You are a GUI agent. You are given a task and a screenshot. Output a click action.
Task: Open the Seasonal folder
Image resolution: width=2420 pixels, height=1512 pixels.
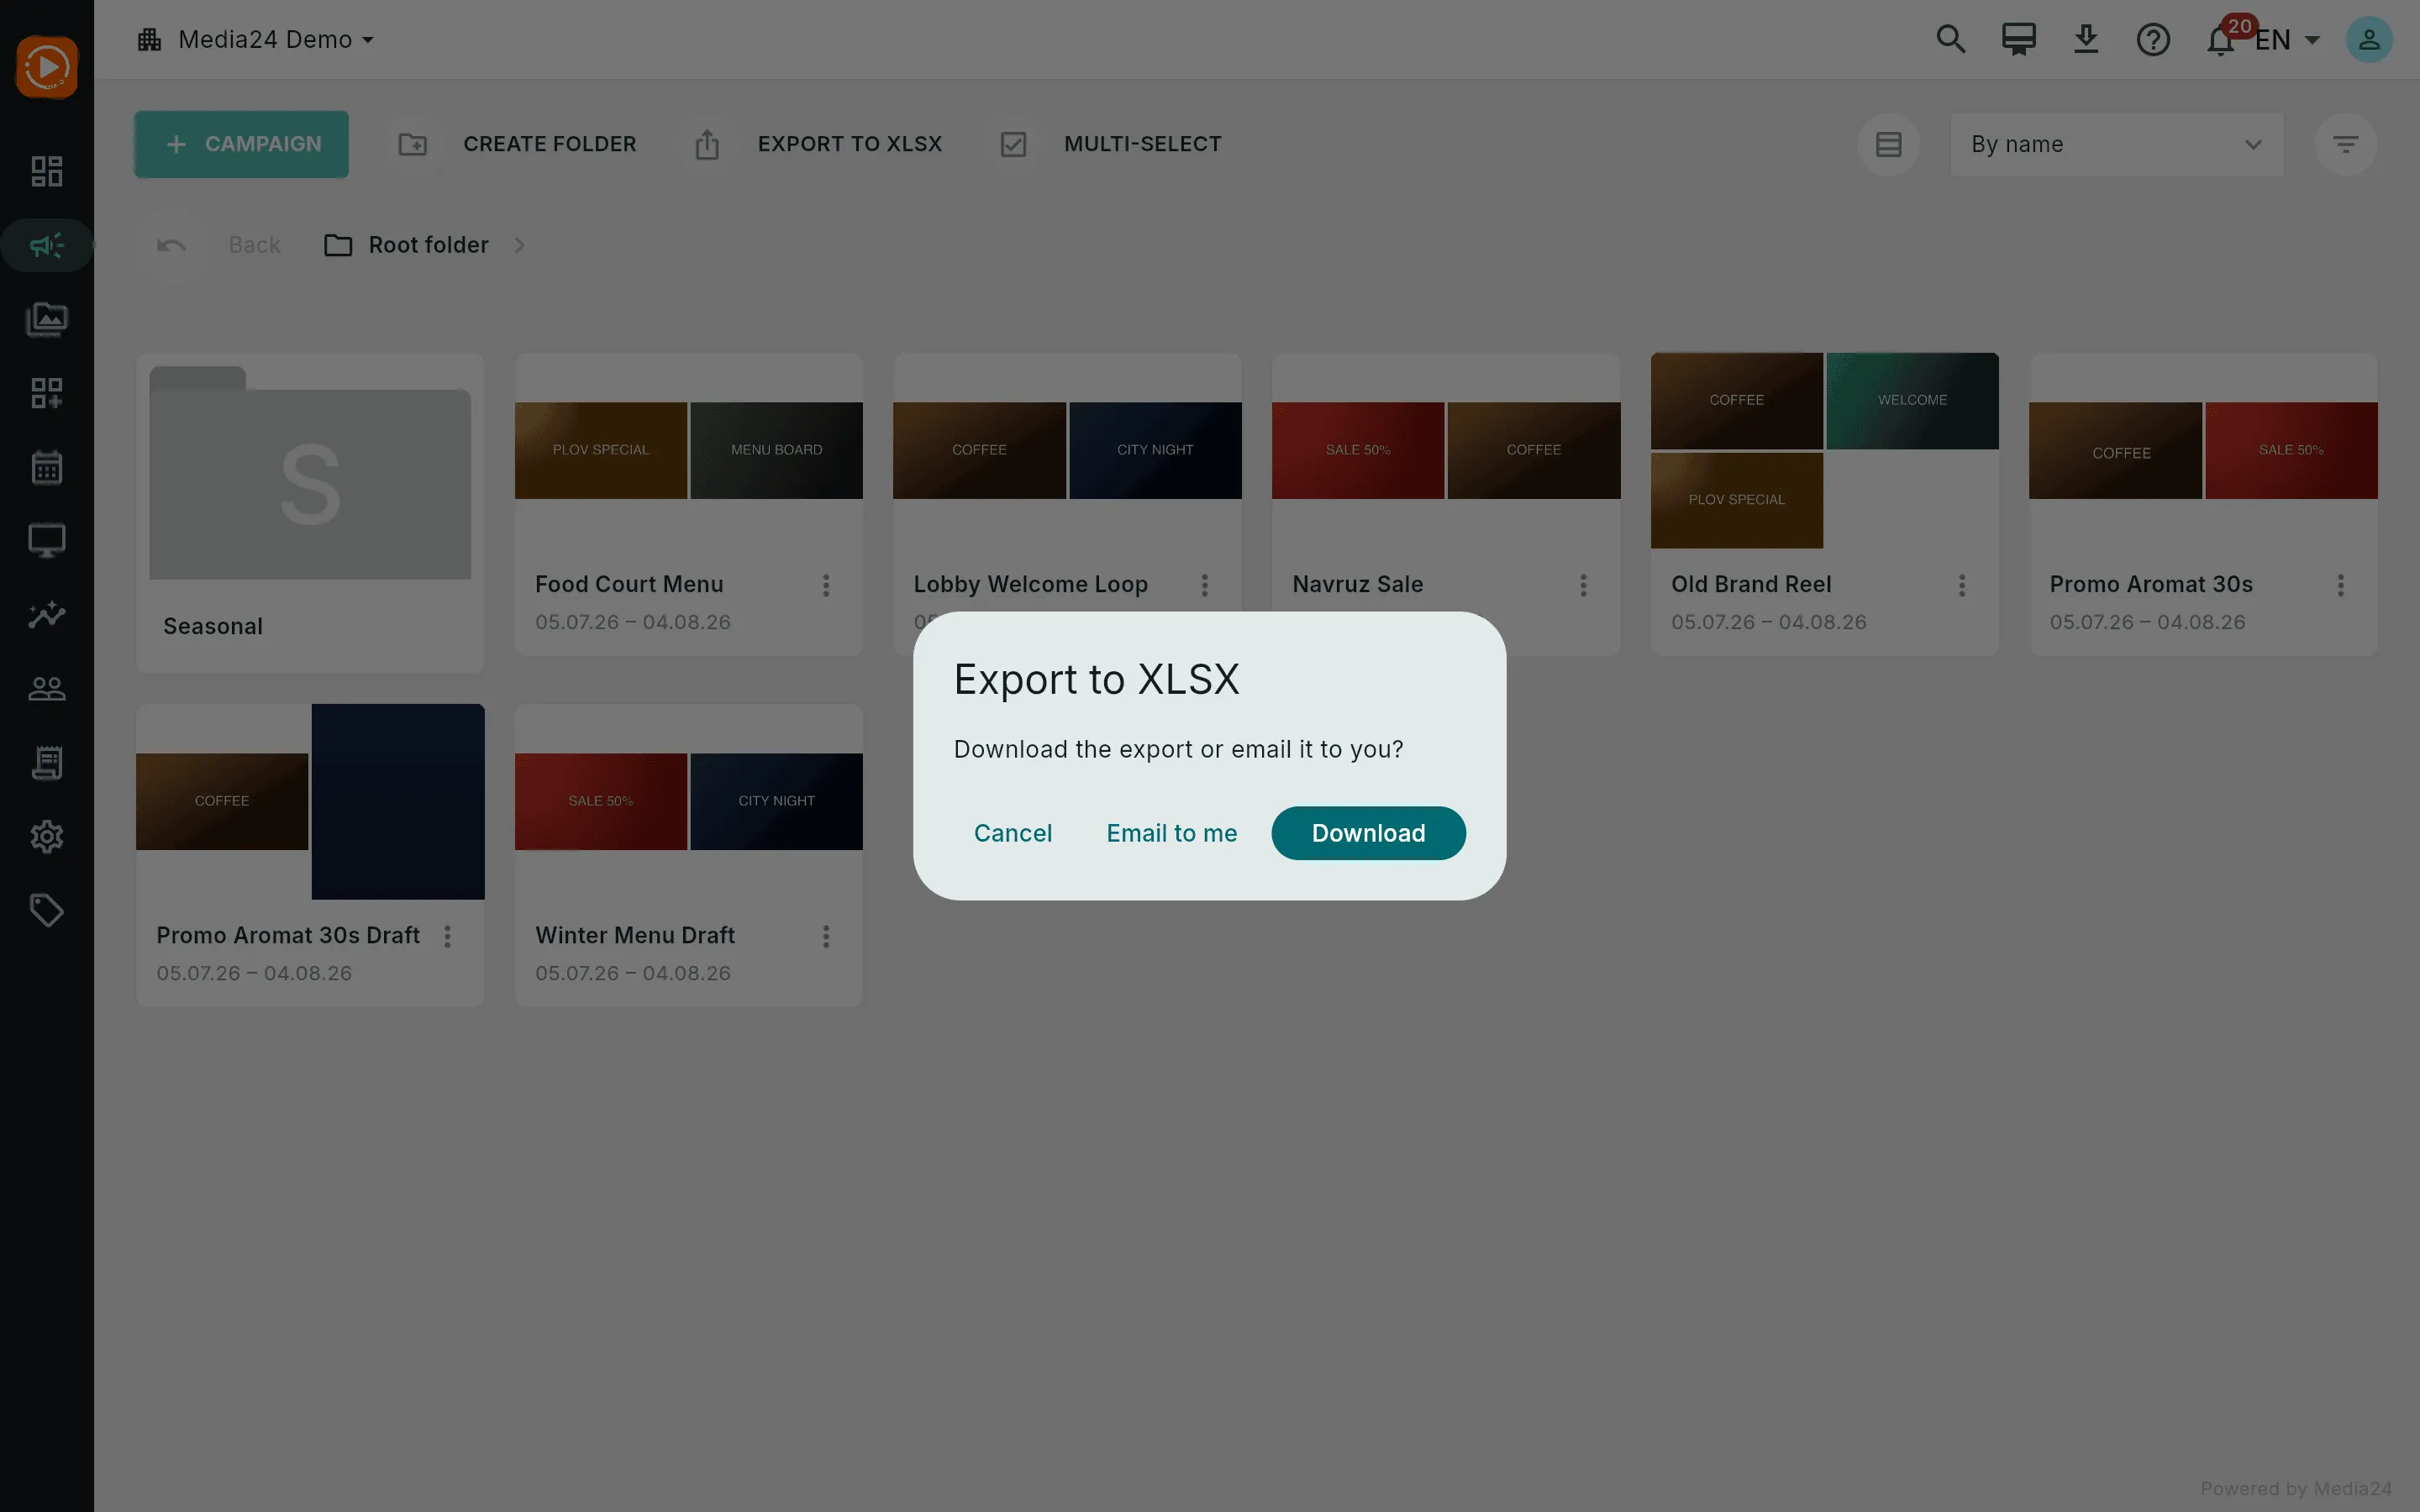pos(310,512)
